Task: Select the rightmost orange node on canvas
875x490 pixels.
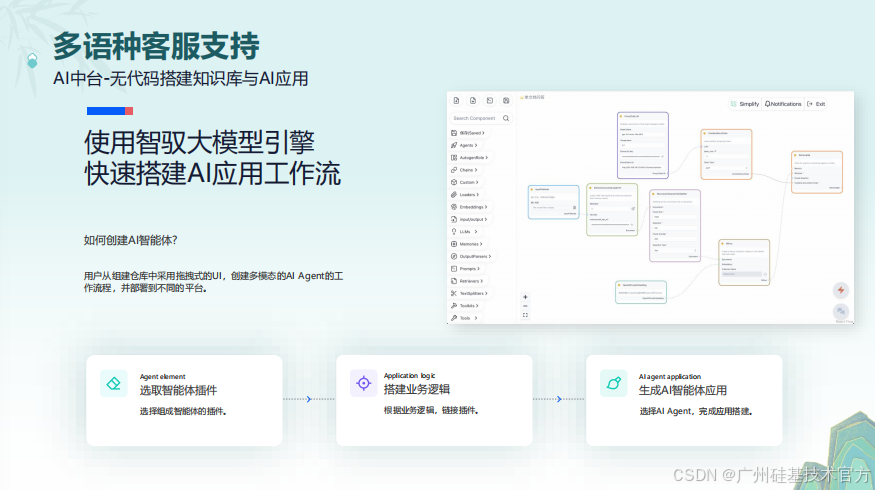Action: pos(817,172)
